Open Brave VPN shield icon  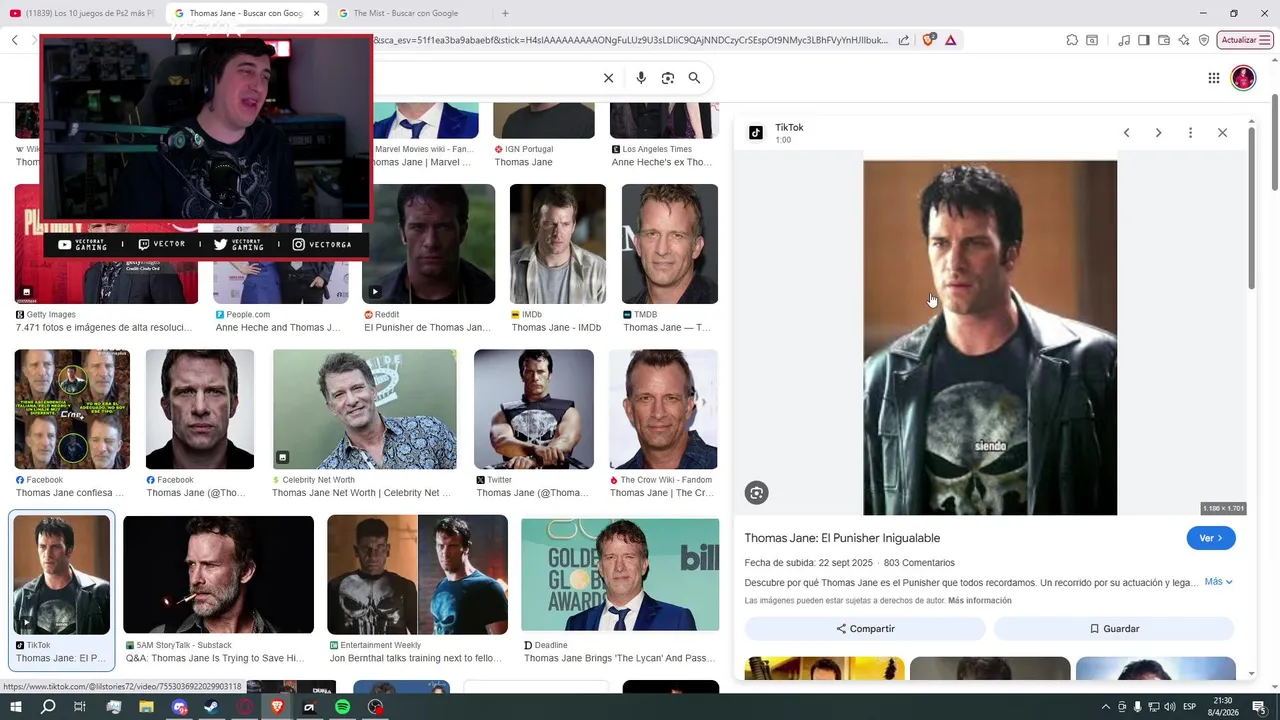[x=1204, y=40]
